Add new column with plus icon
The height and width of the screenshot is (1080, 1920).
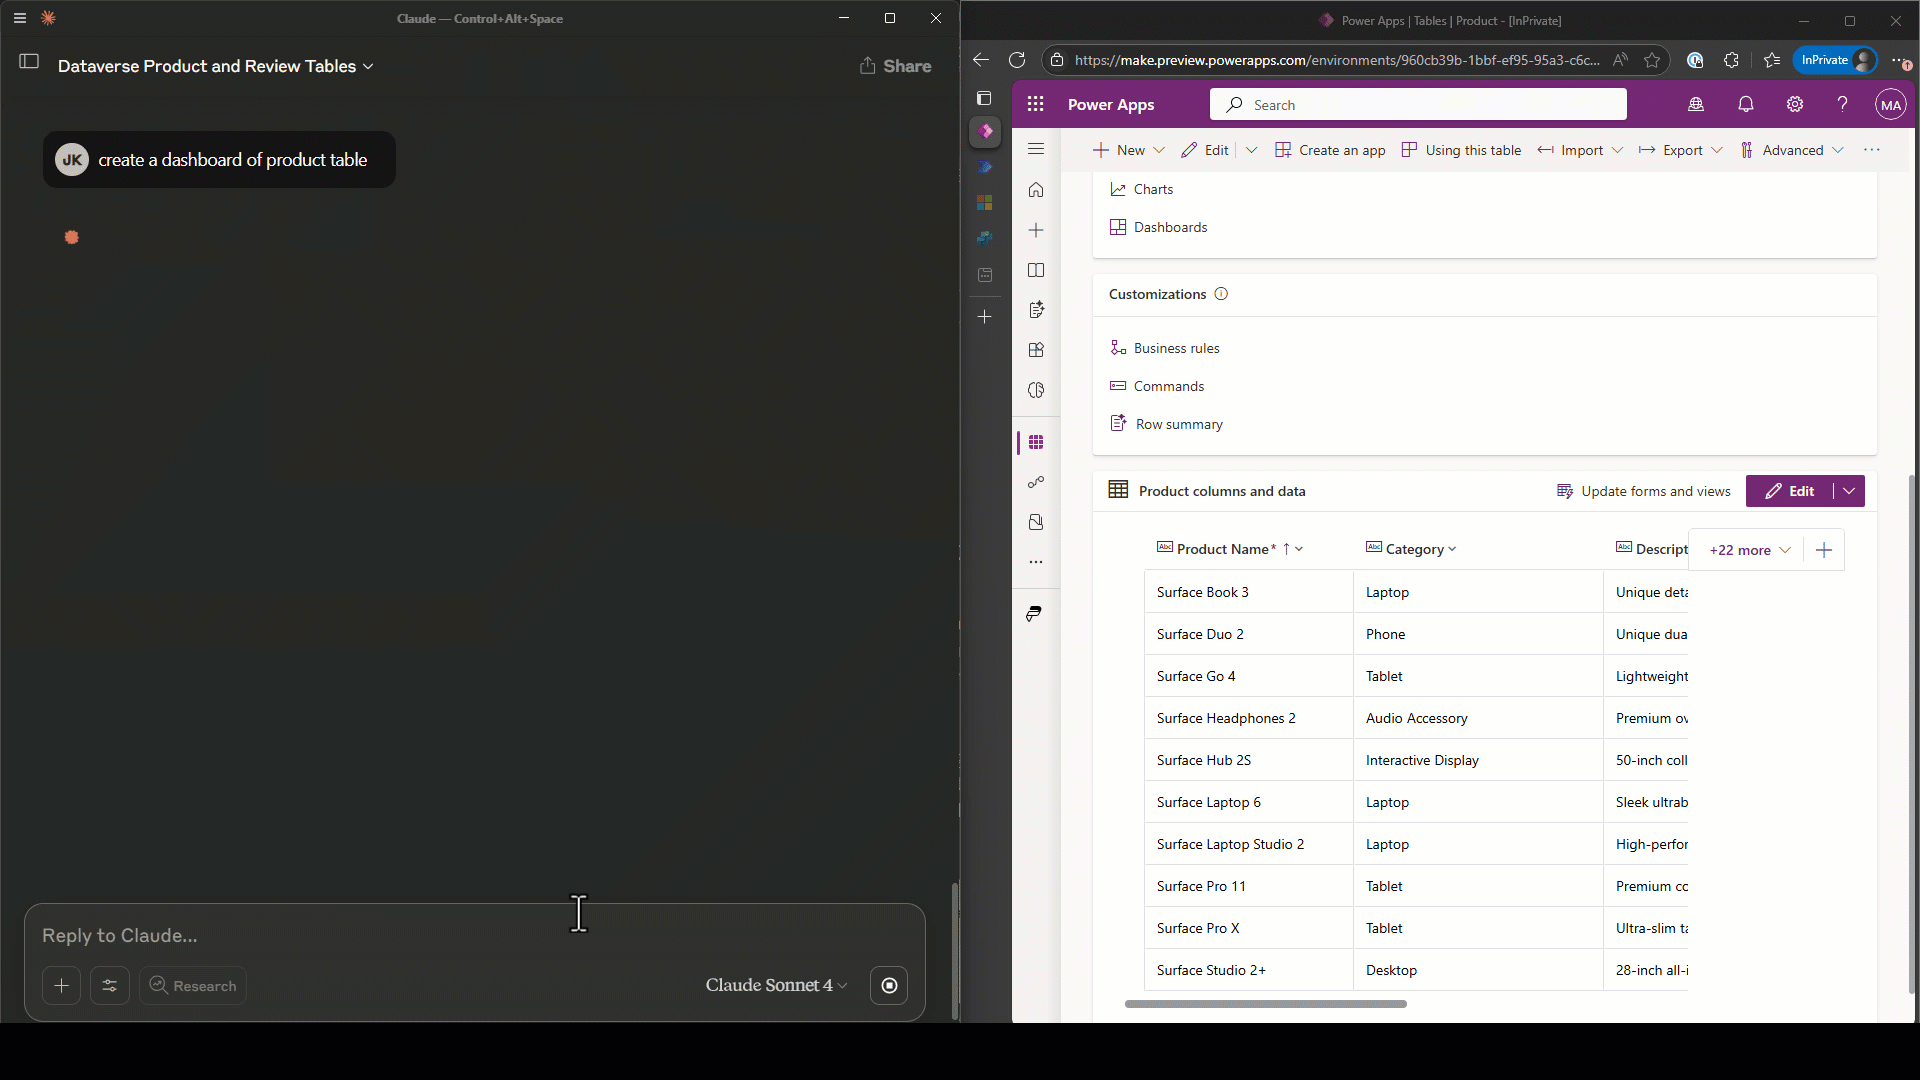tap(1824, 550)
